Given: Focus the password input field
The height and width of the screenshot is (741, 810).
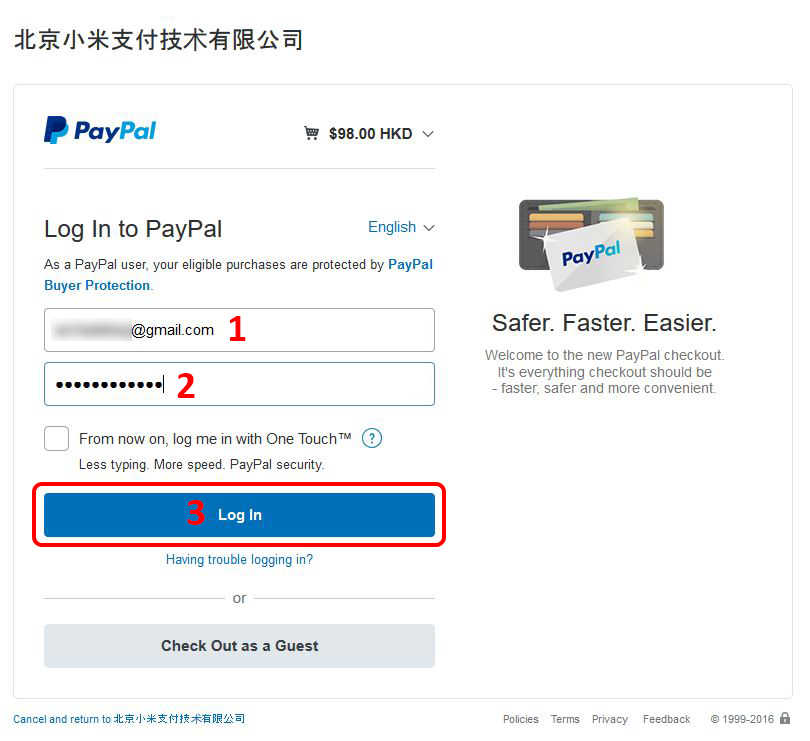Looking at the screenshot, I should point(239,384).
